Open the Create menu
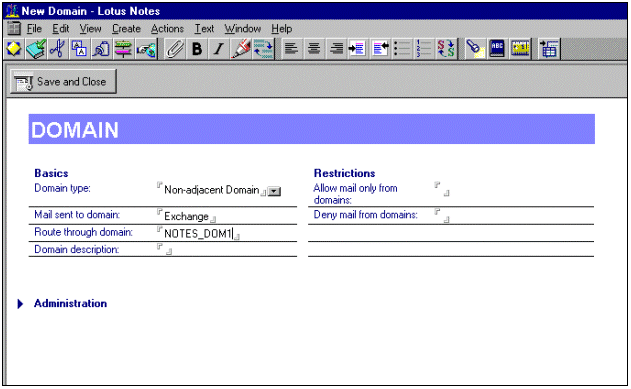Screen dimensions: 631x389 126,29
